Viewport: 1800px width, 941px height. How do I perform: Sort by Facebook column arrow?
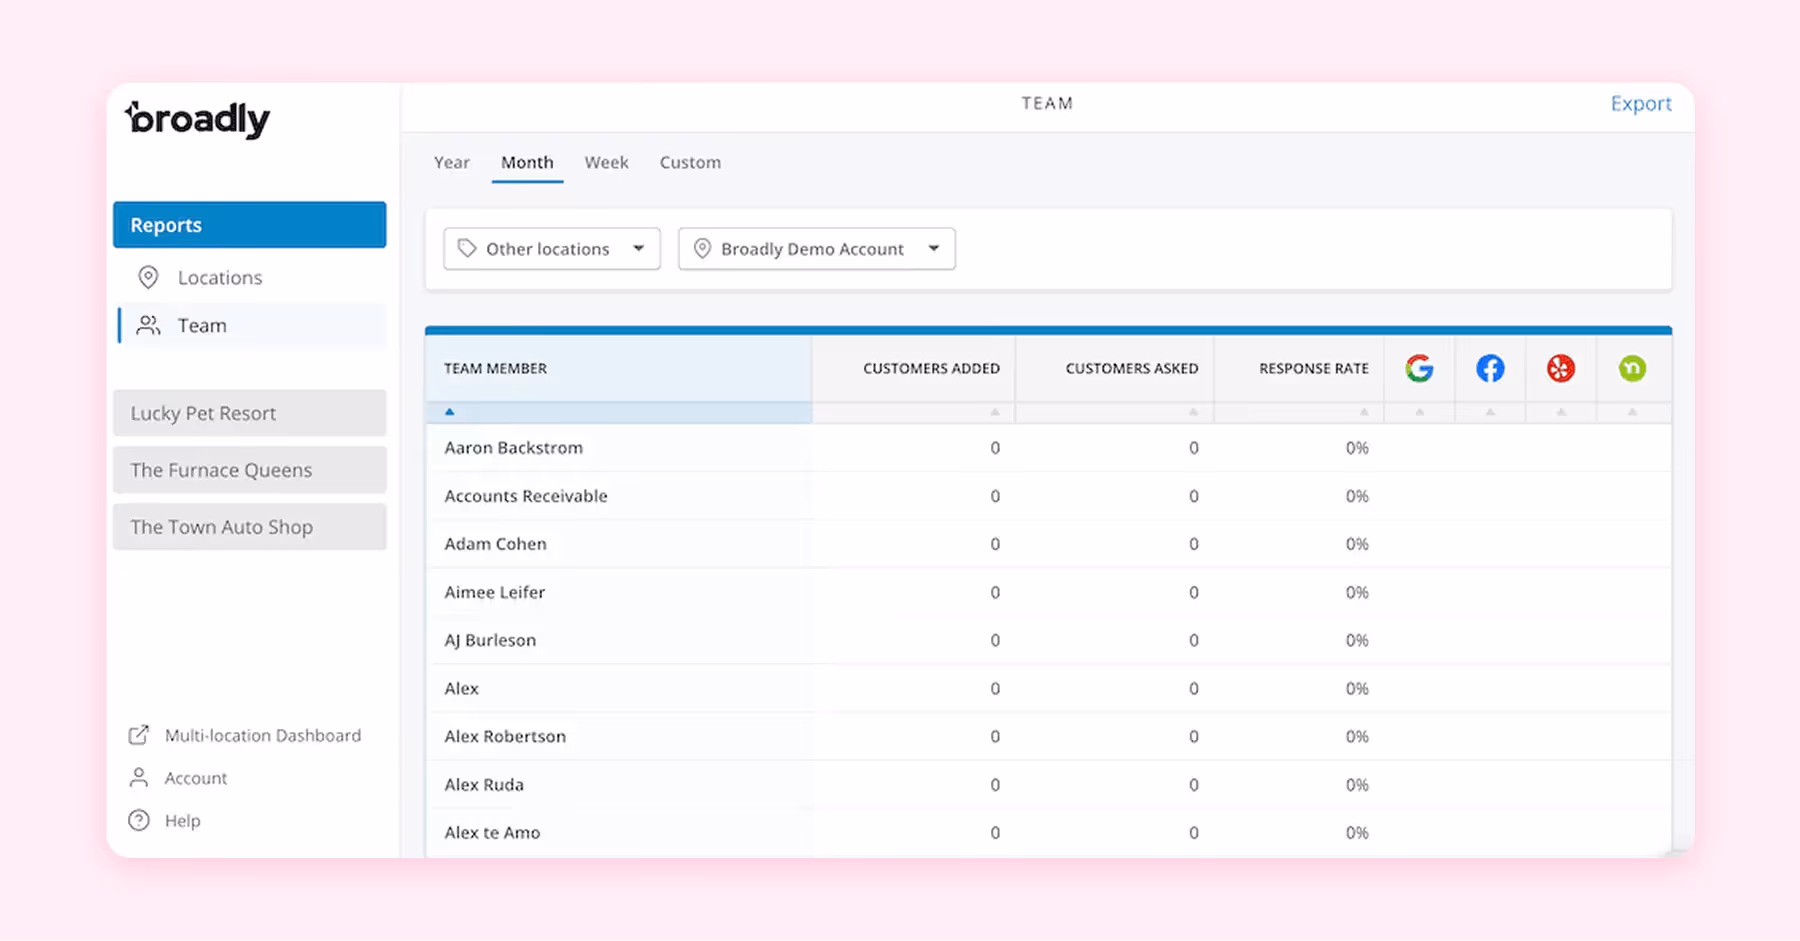[1490, 412]
